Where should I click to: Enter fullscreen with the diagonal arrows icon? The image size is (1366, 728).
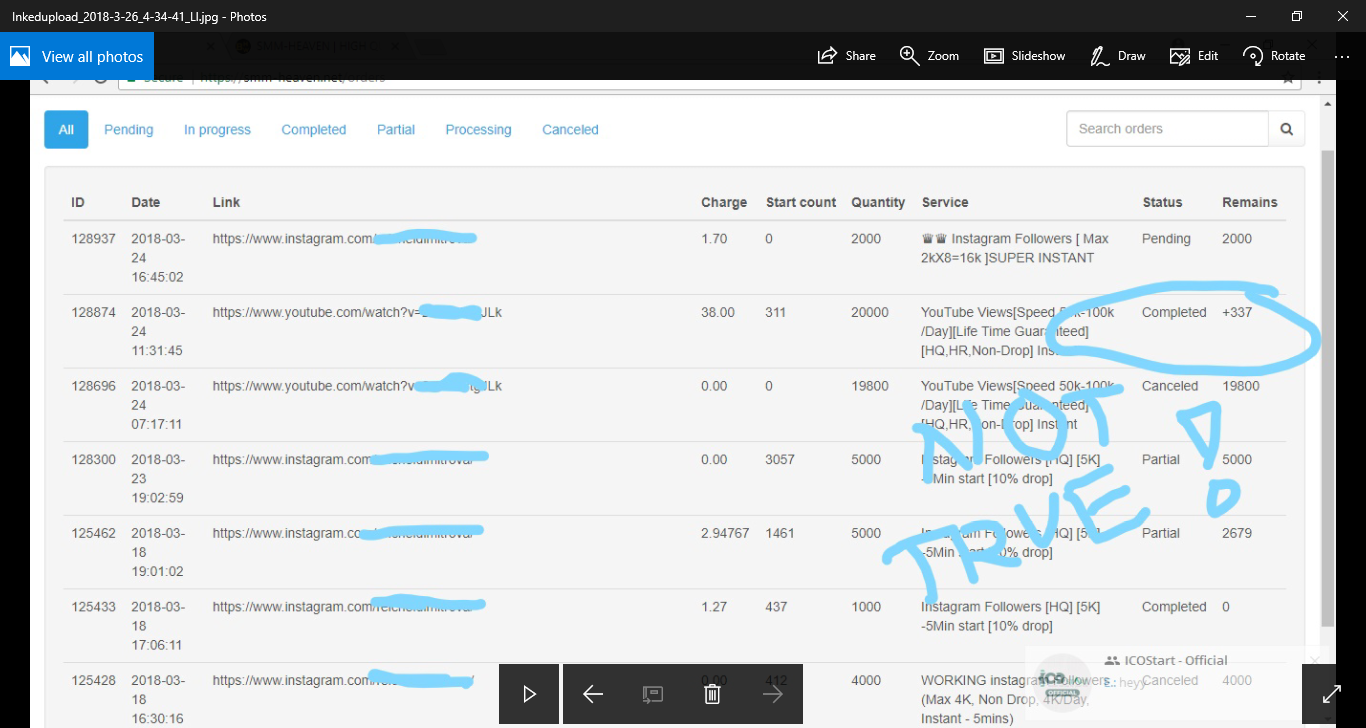pos(1332,694)
